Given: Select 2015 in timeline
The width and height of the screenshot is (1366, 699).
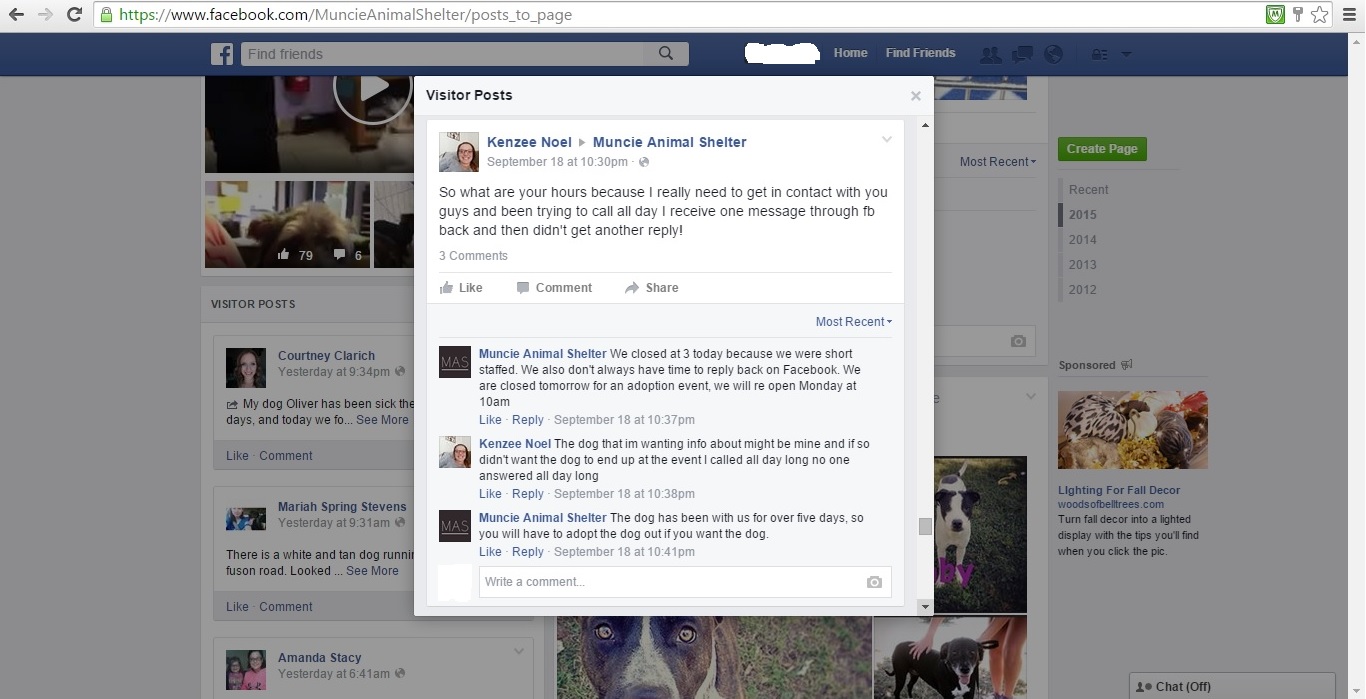Looking at the screenshot, I should point(1082,215).
